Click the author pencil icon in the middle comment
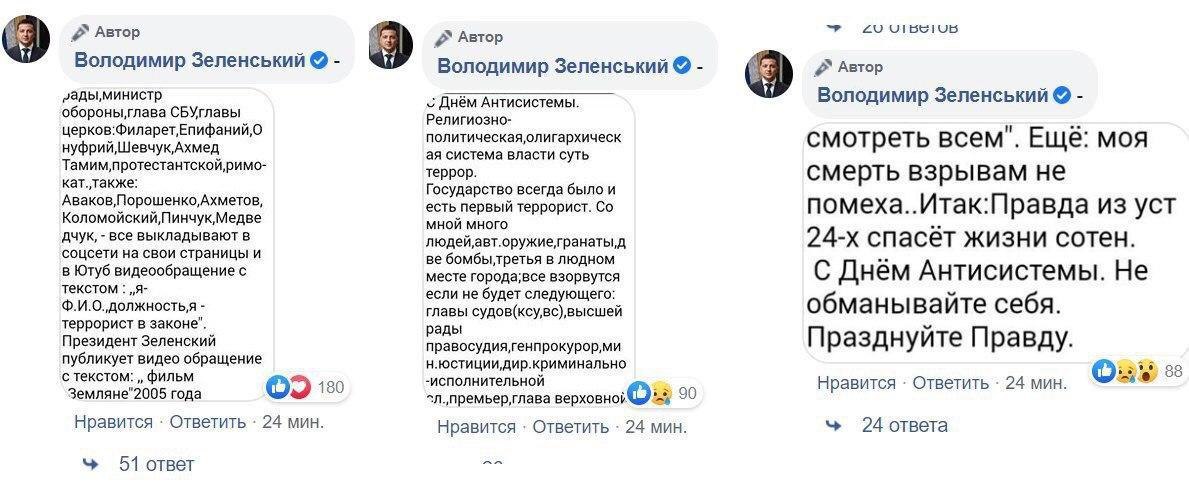The image size is (1189, 494). pos(444,37)
